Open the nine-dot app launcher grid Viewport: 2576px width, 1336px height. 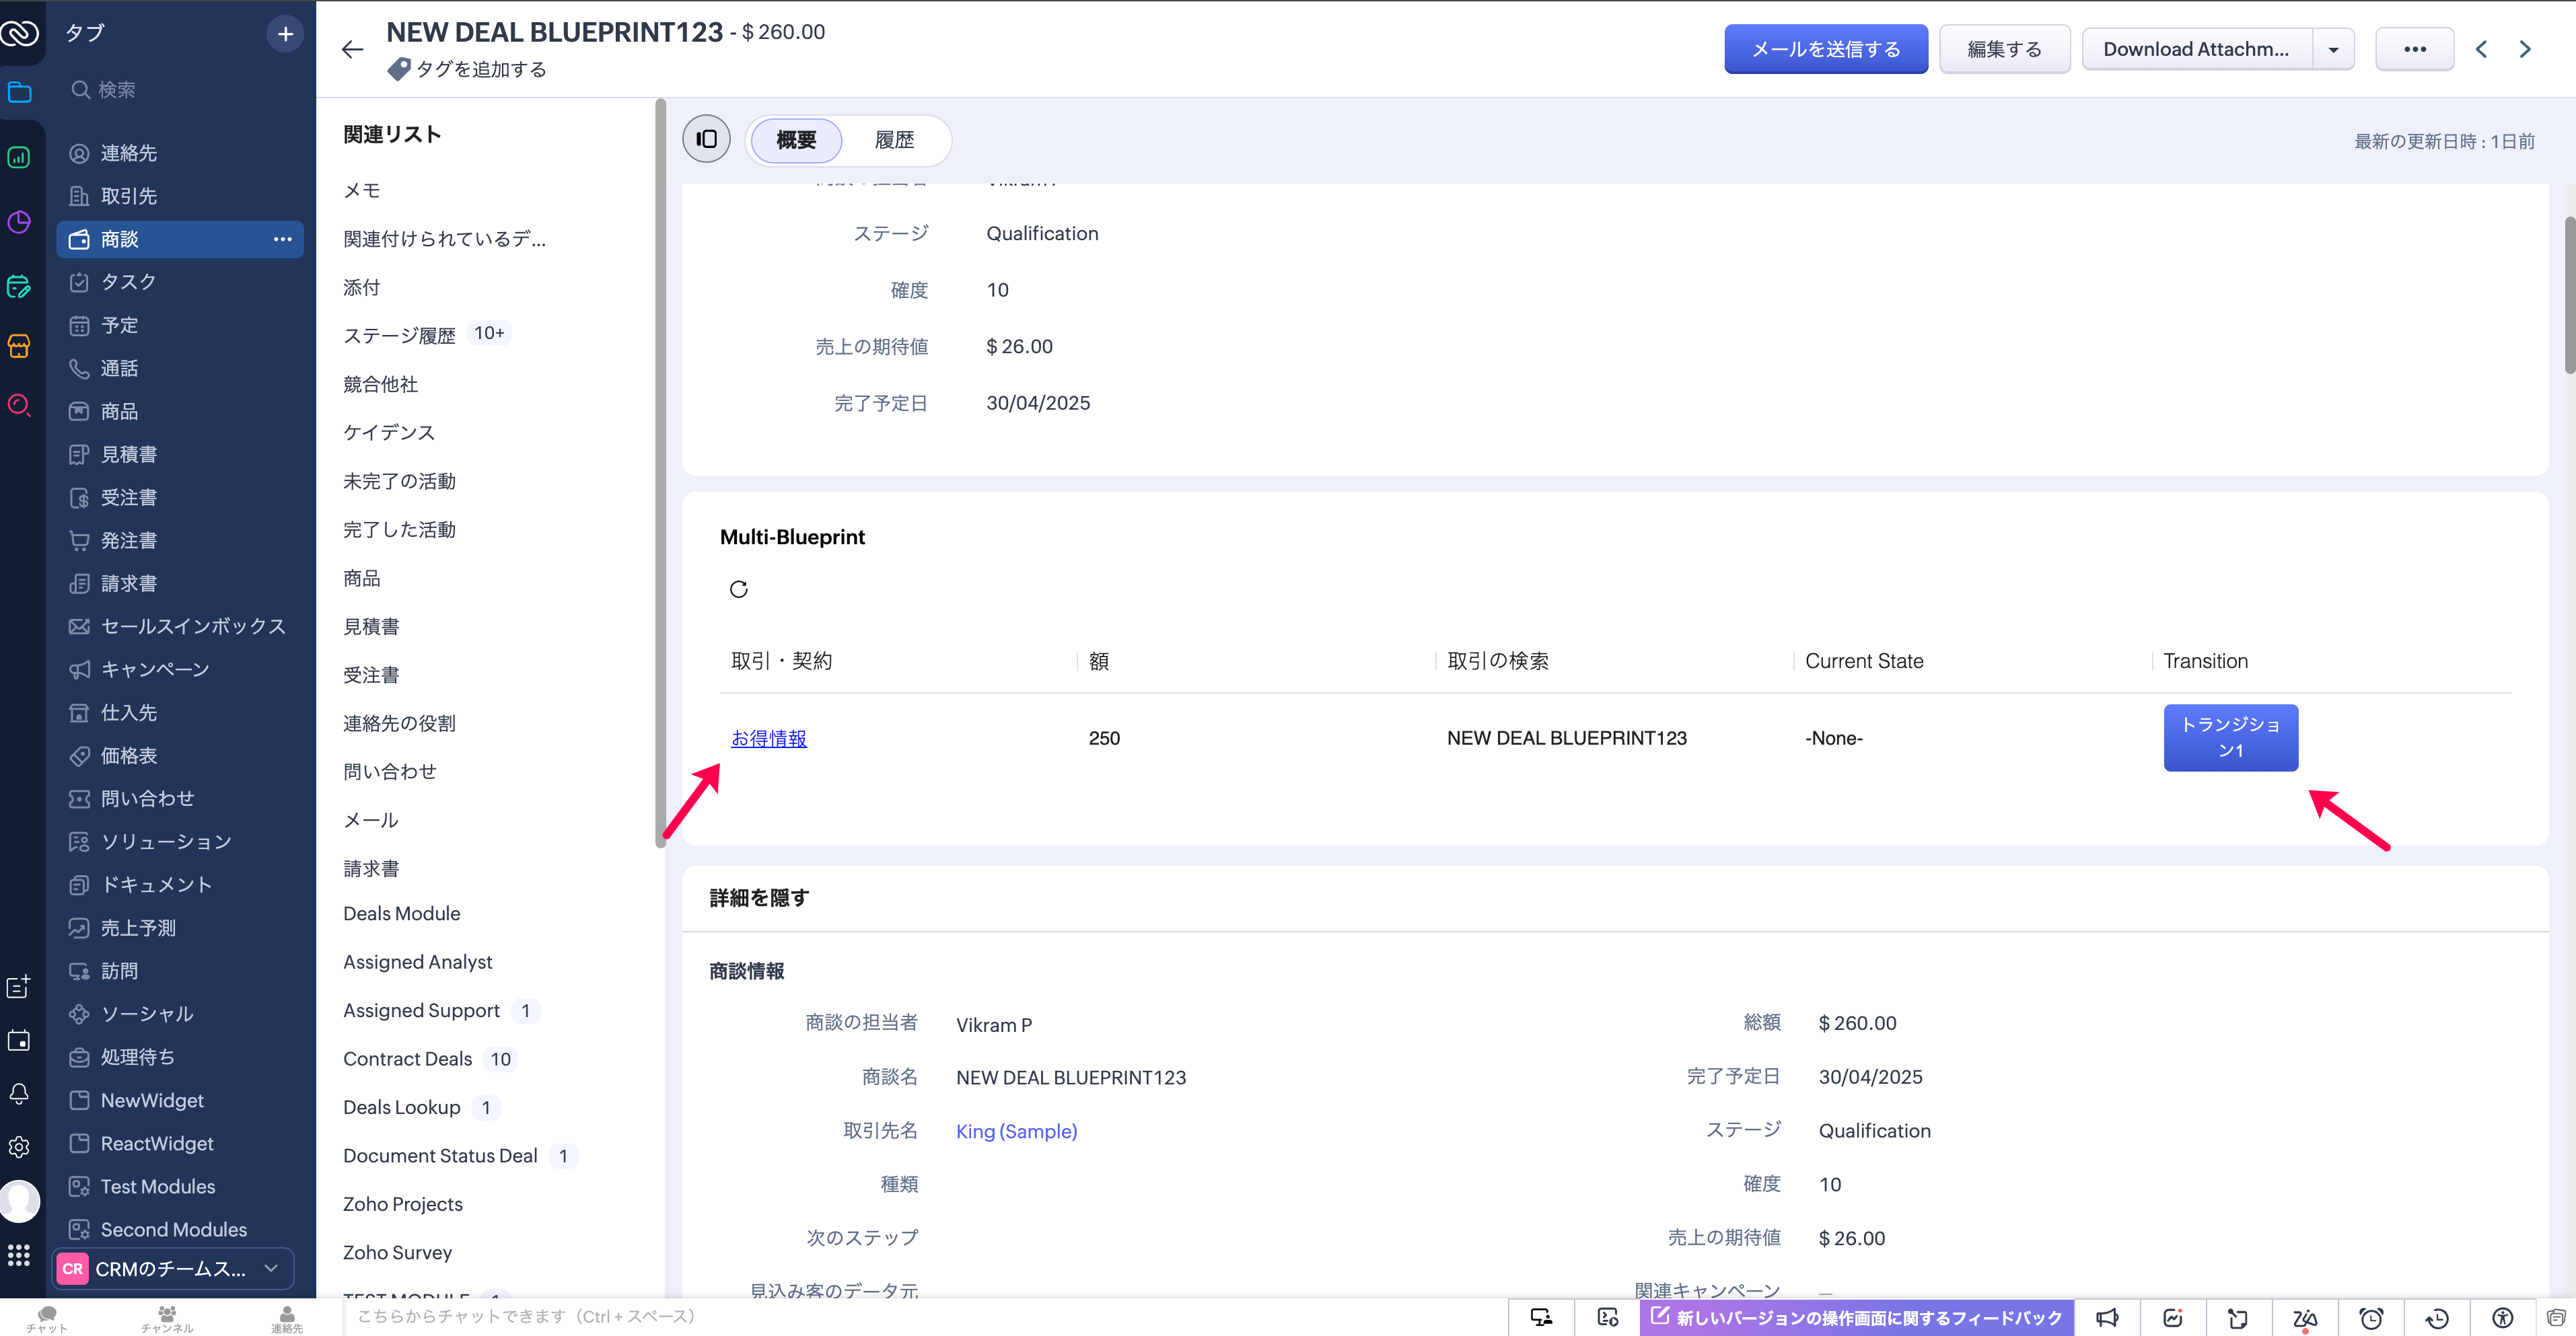19,1255
